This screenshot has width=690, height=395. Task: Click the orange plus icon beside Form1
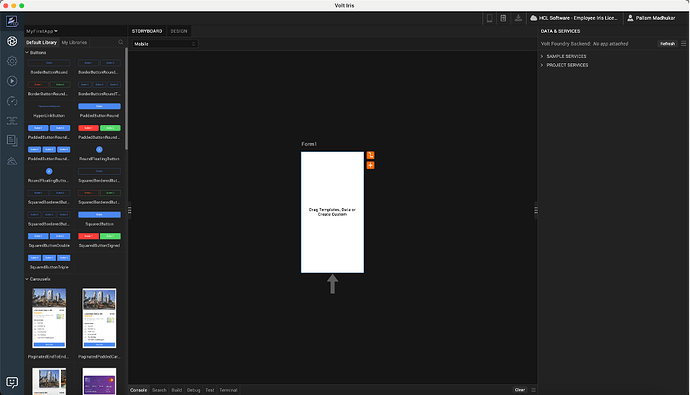[x=371, y=165]
